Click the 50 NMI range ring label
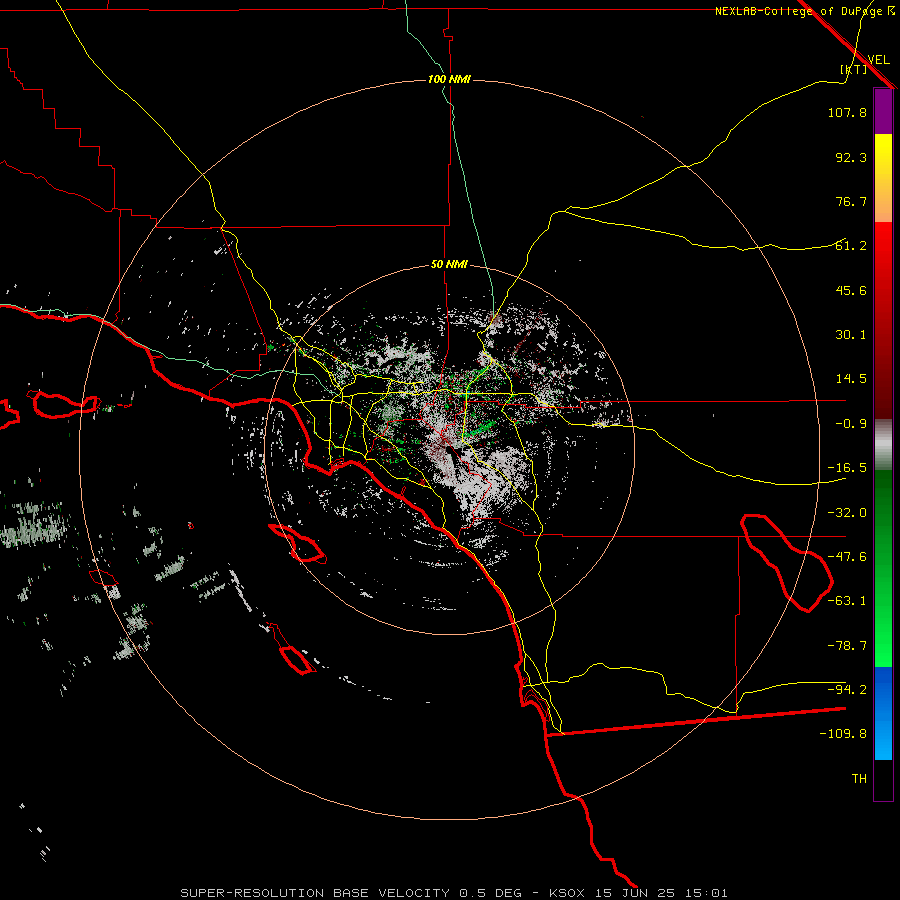Screen dimensions: 900x900 point(449,265)
